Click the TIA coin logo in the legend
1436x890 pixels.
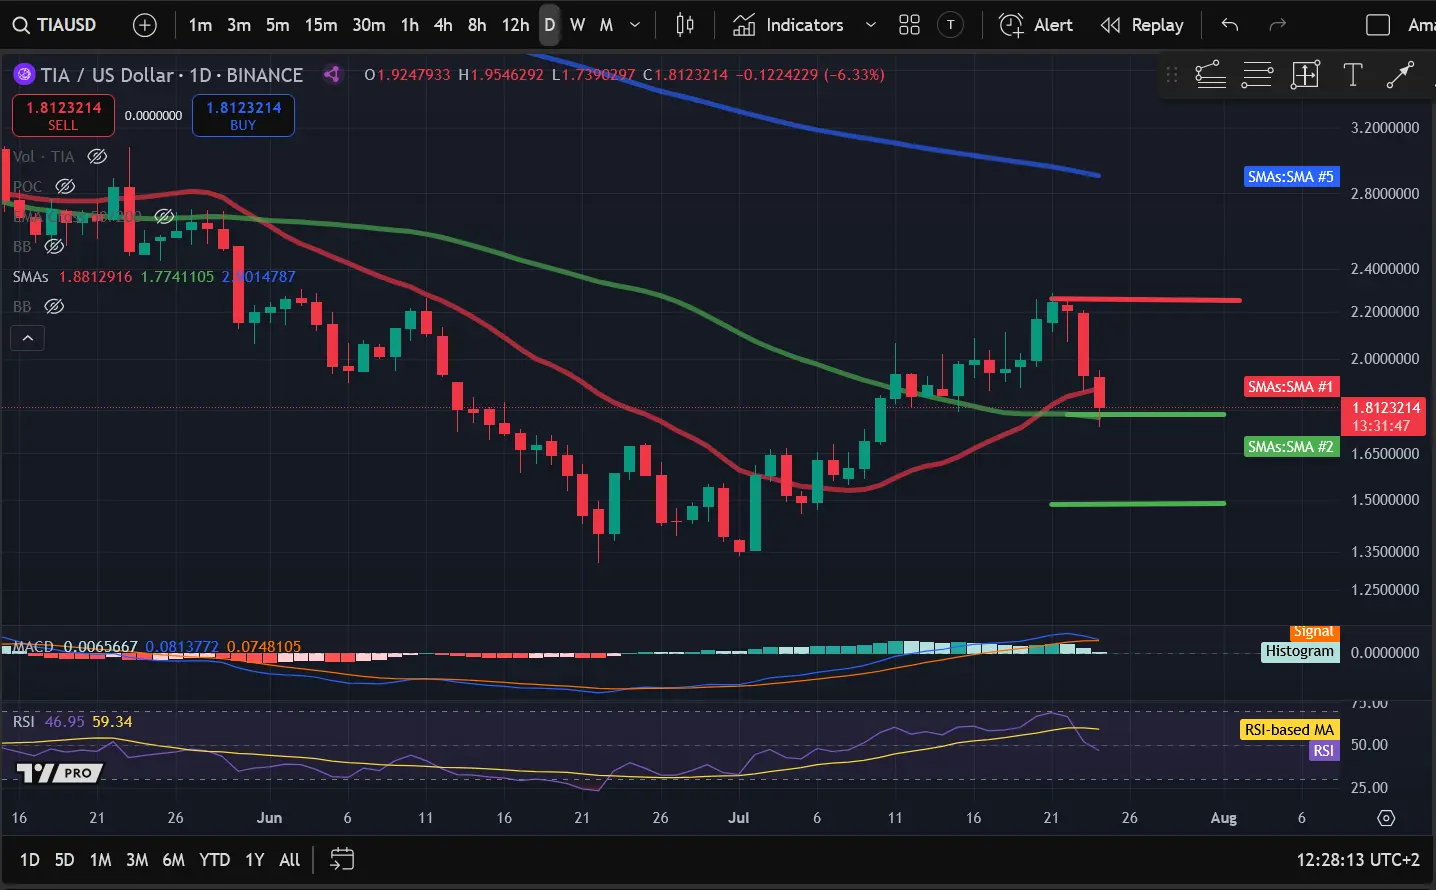point(23,75)
